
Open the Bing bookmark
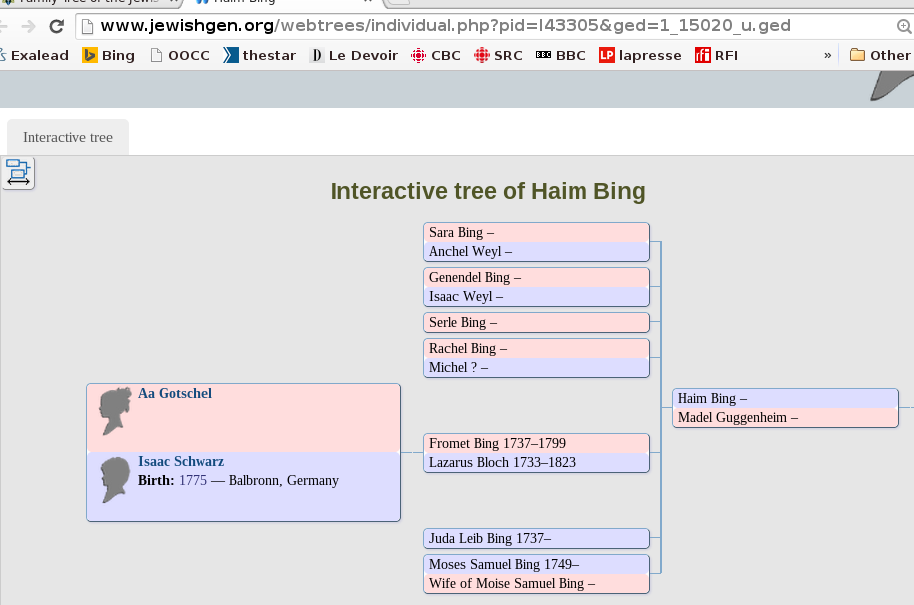tap(108, 55)
